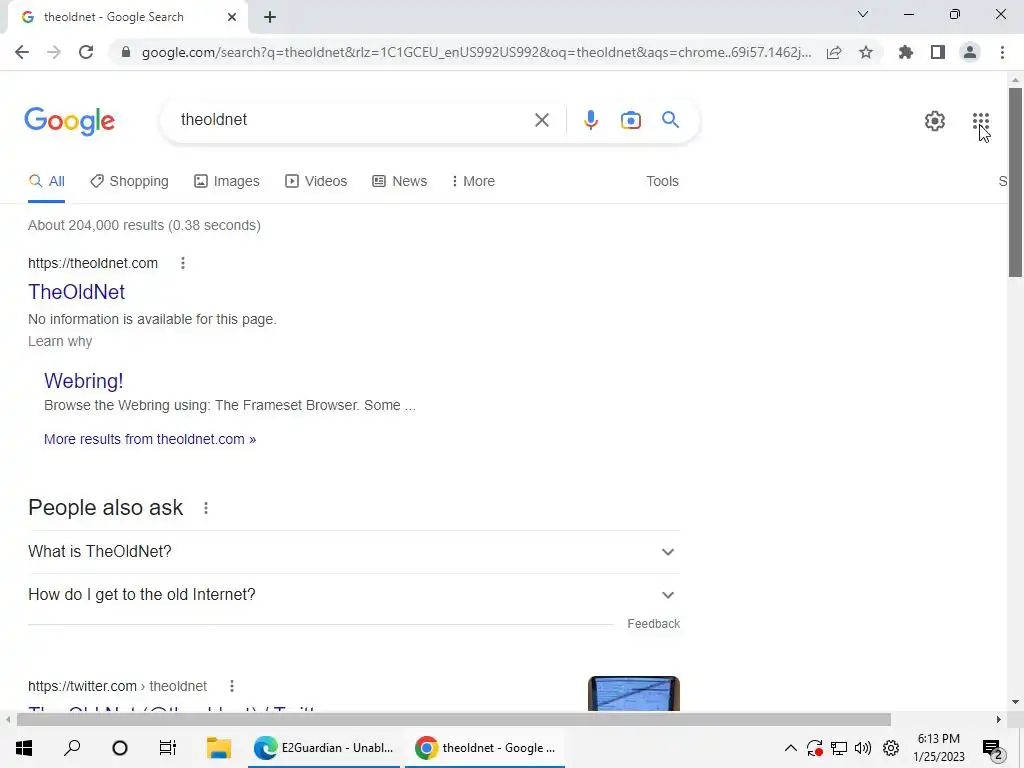Image resolution: width=1024 pixels, height=768 pixels.
Task: Select the All results tab
Action: click(46, 181)
